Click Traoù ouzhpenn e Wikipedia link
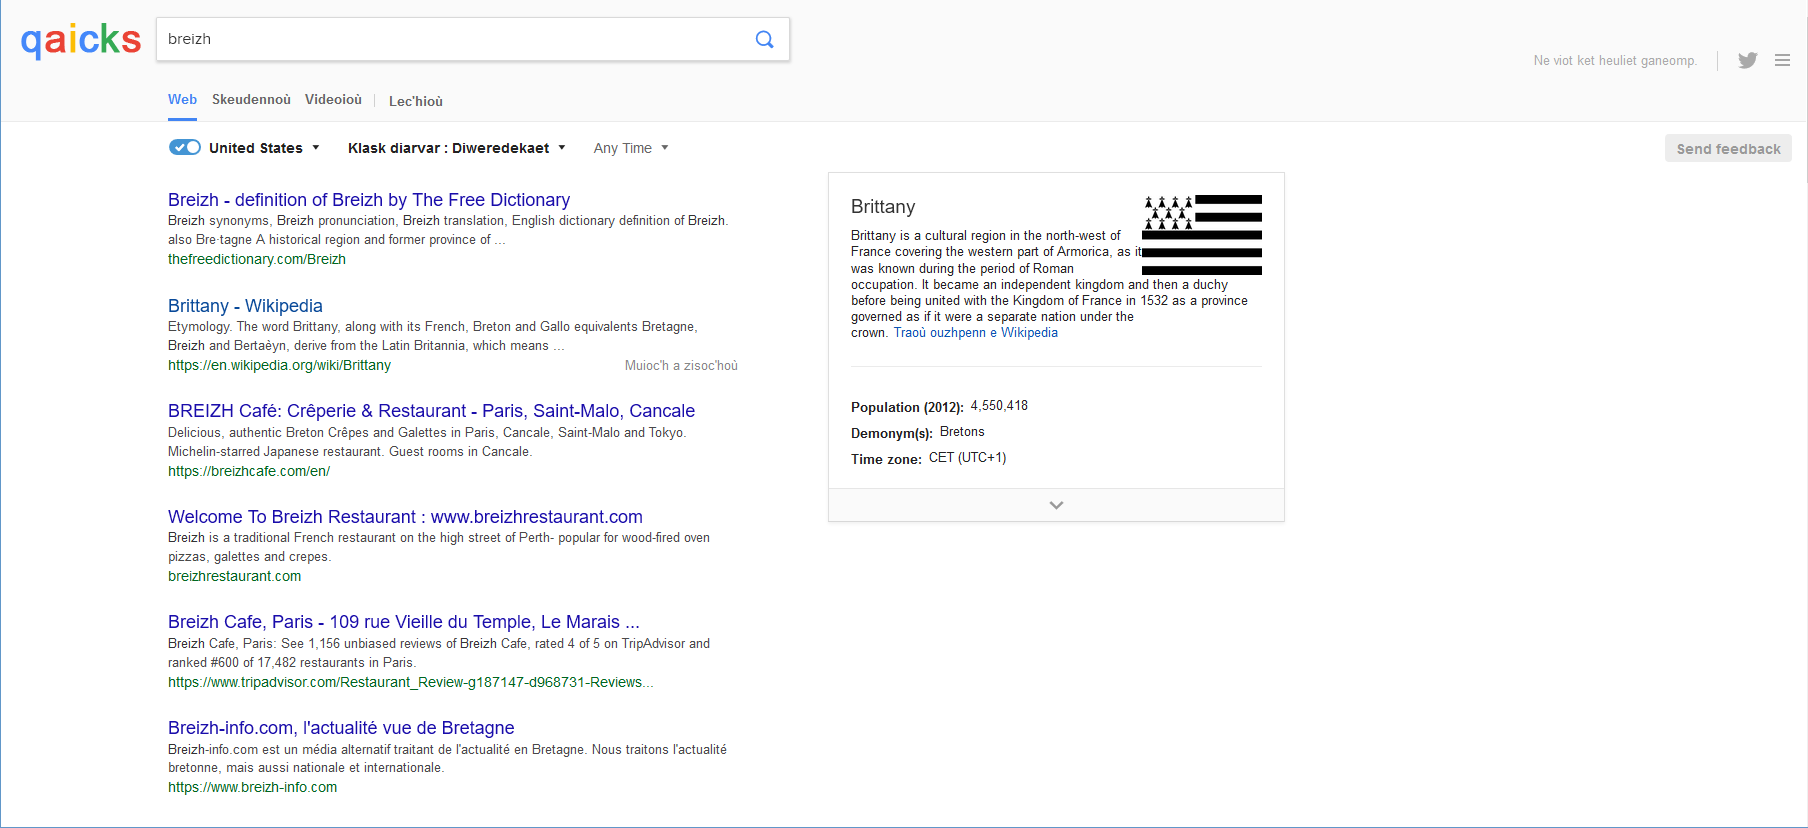Viewport: 1808px width, 828px height. tap(975, 333)
